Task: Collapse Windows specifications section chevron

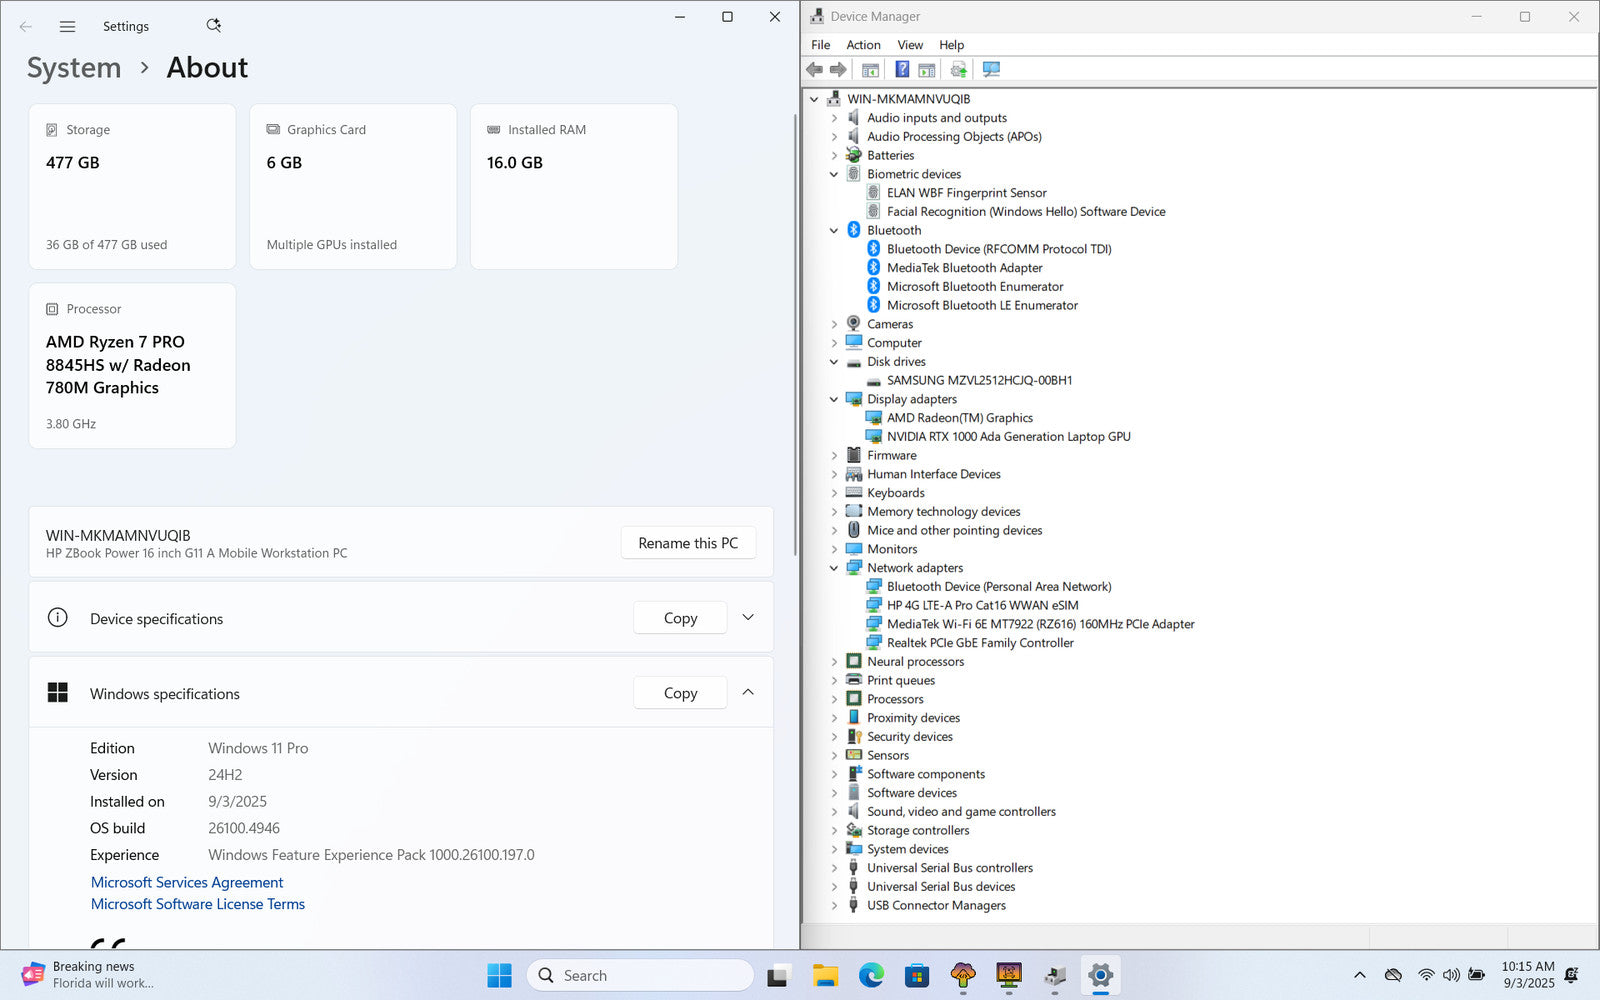Action: pos(748,692)
